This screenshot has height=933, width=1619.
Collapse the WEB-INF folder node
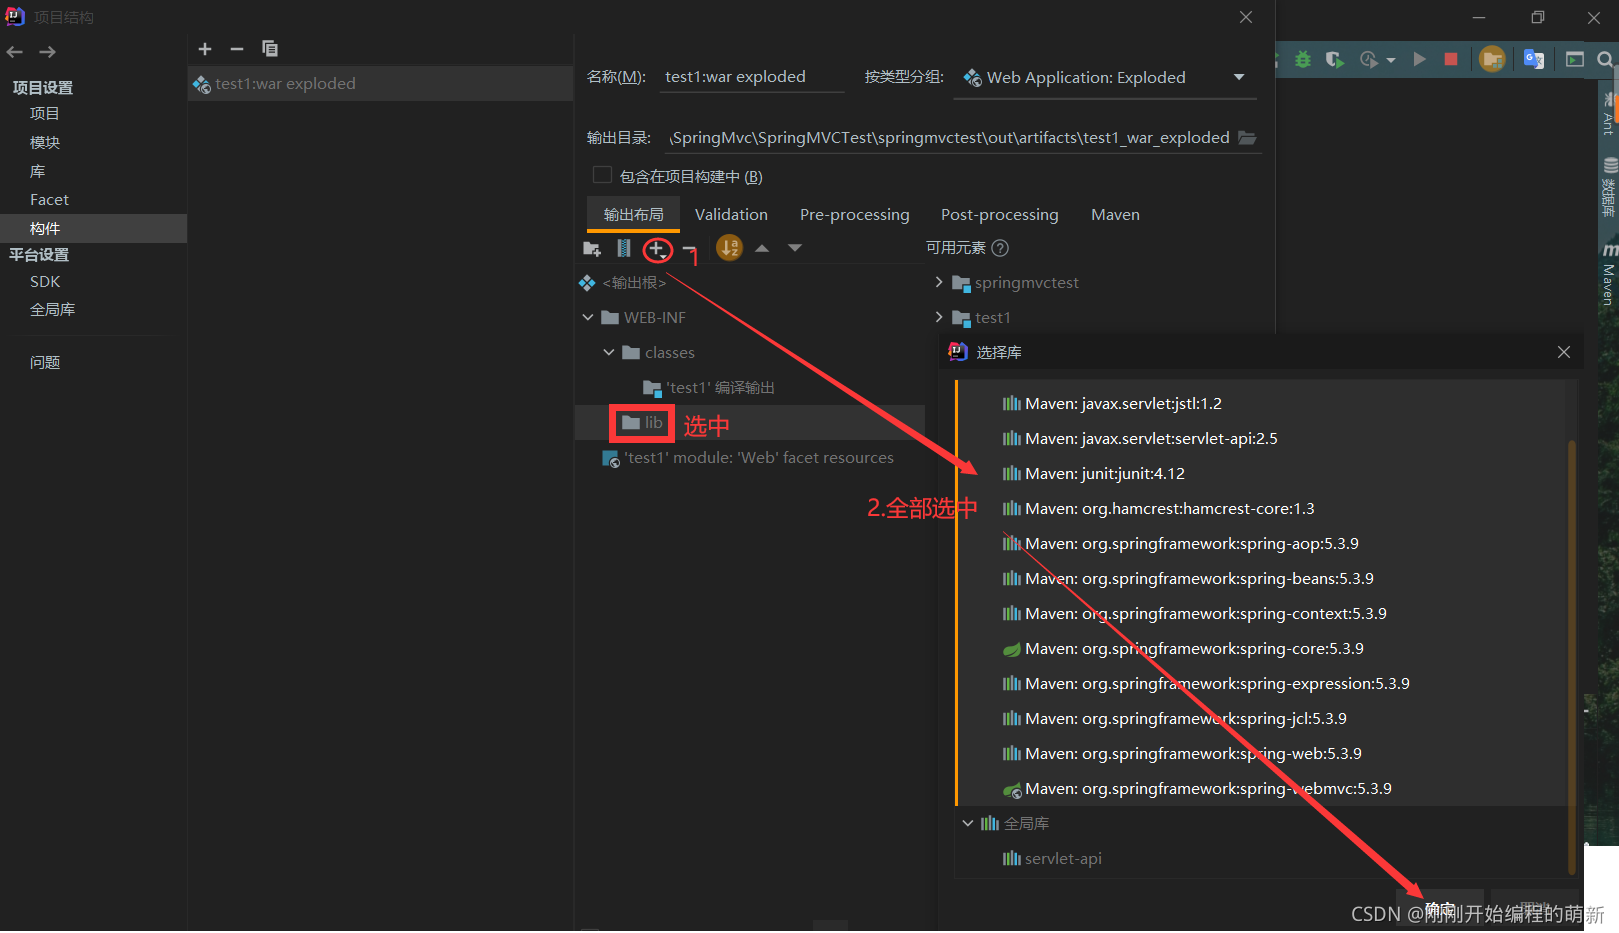click(x=588, y=317)
